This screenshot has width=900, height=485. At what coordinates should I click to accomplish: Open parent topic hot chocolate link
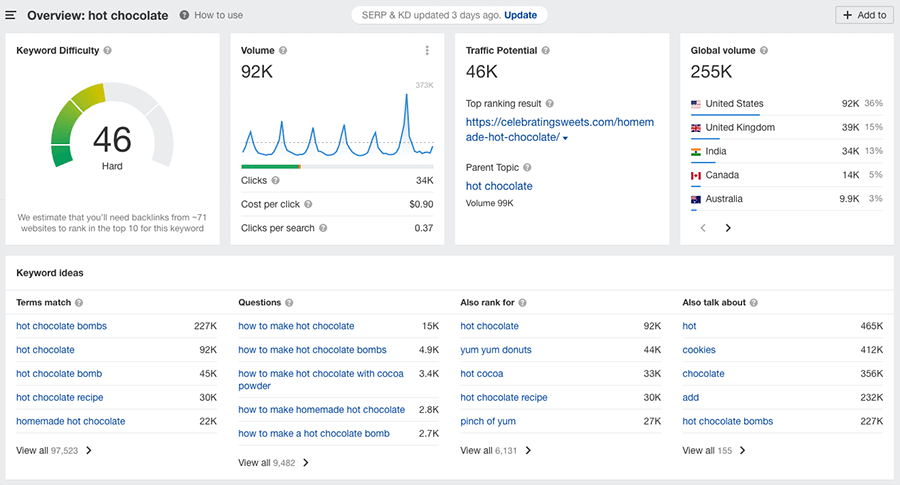pos(499,186)
